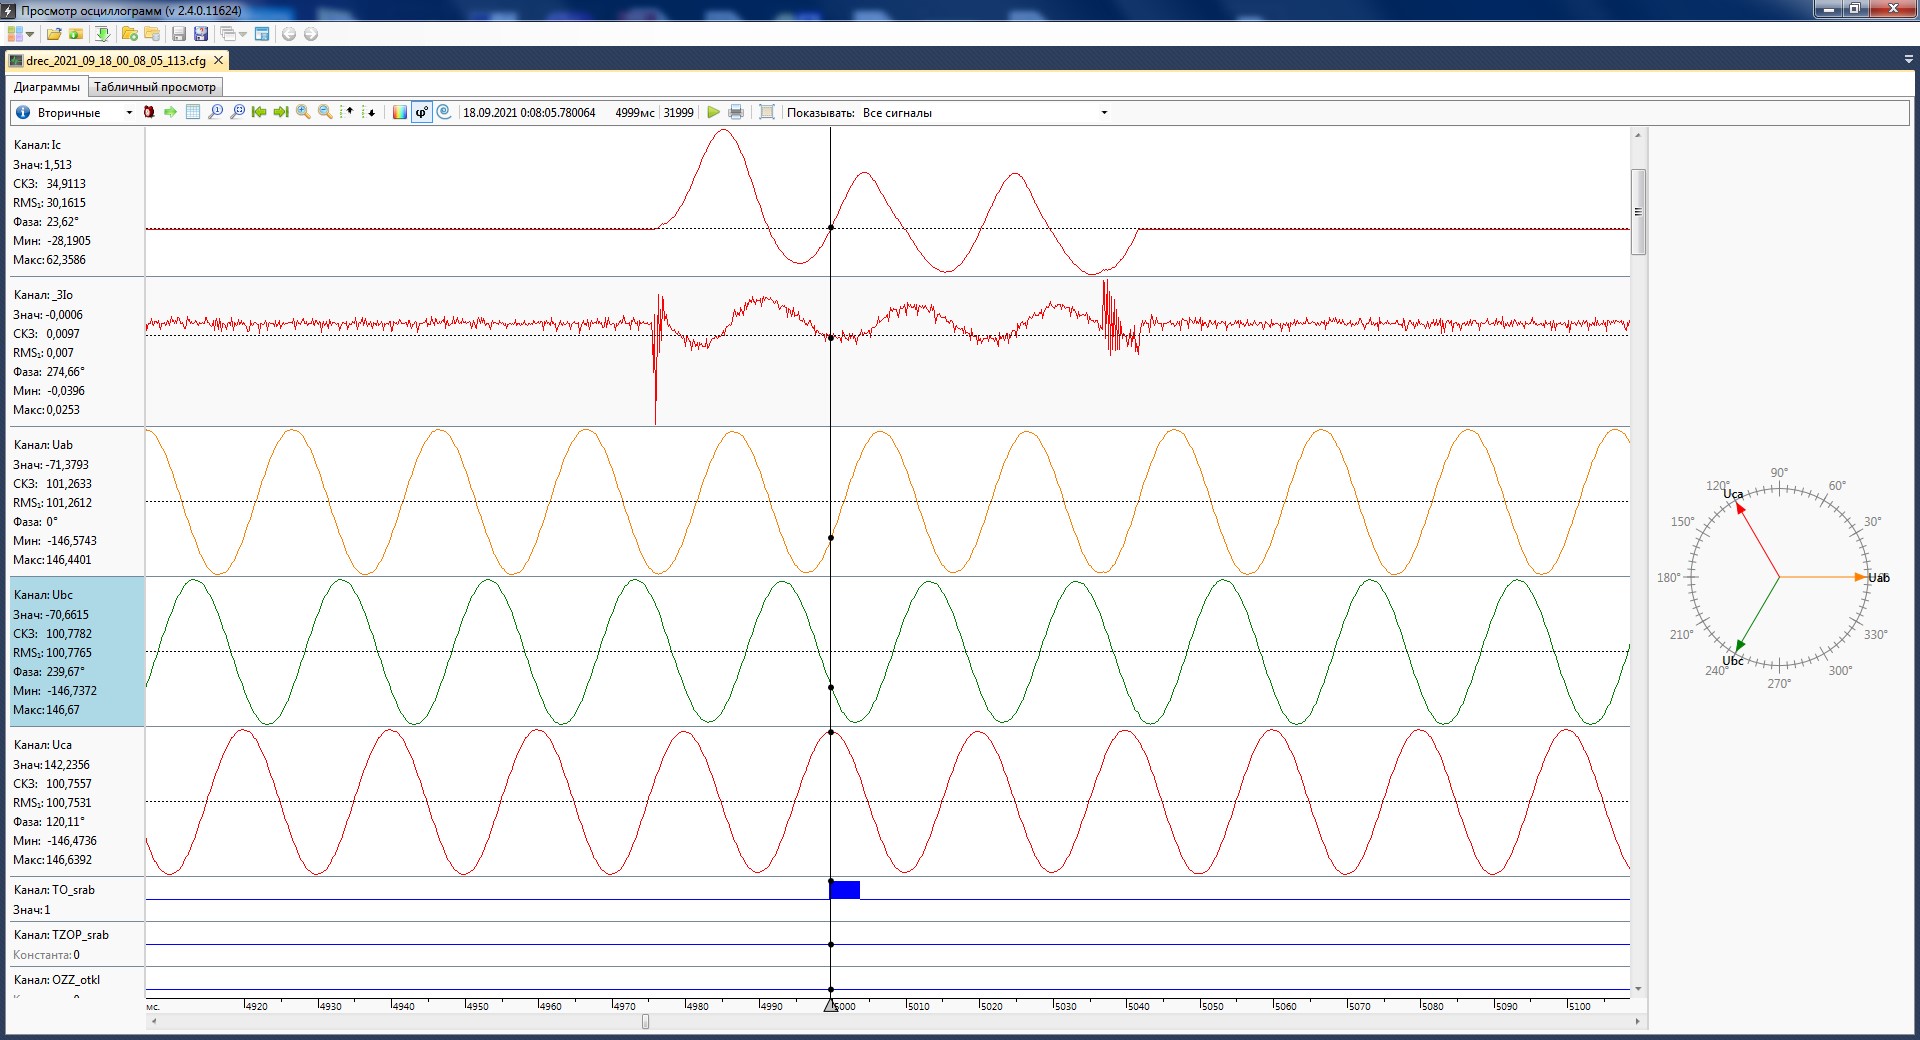Click the green download arrow icon
Viewport: 1920px width, 1040px height.
102,34
